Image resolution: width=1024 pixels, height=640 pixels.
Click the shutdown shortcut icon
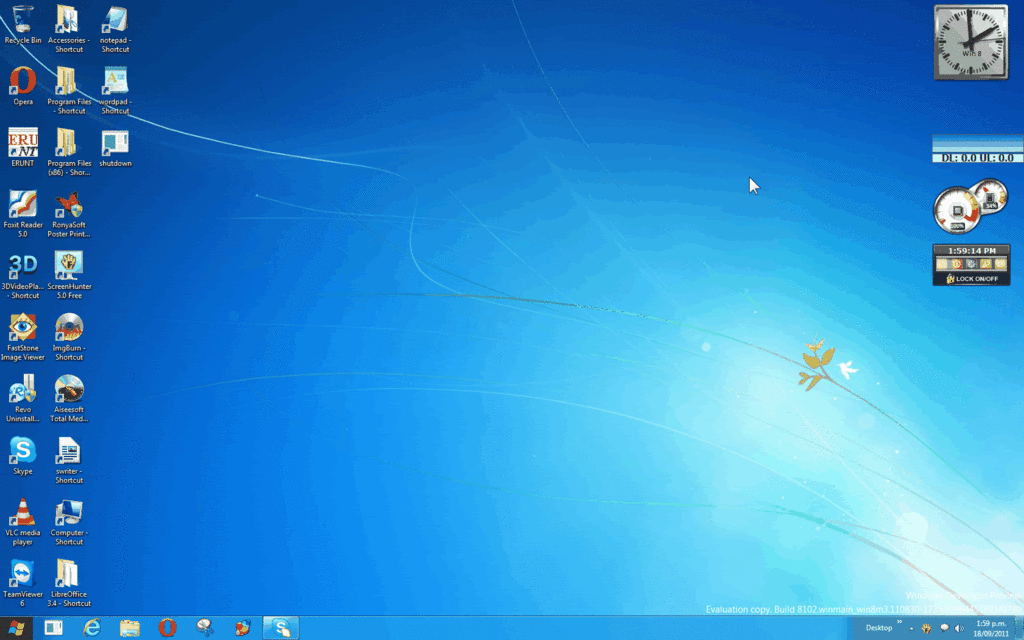[115, 143]
